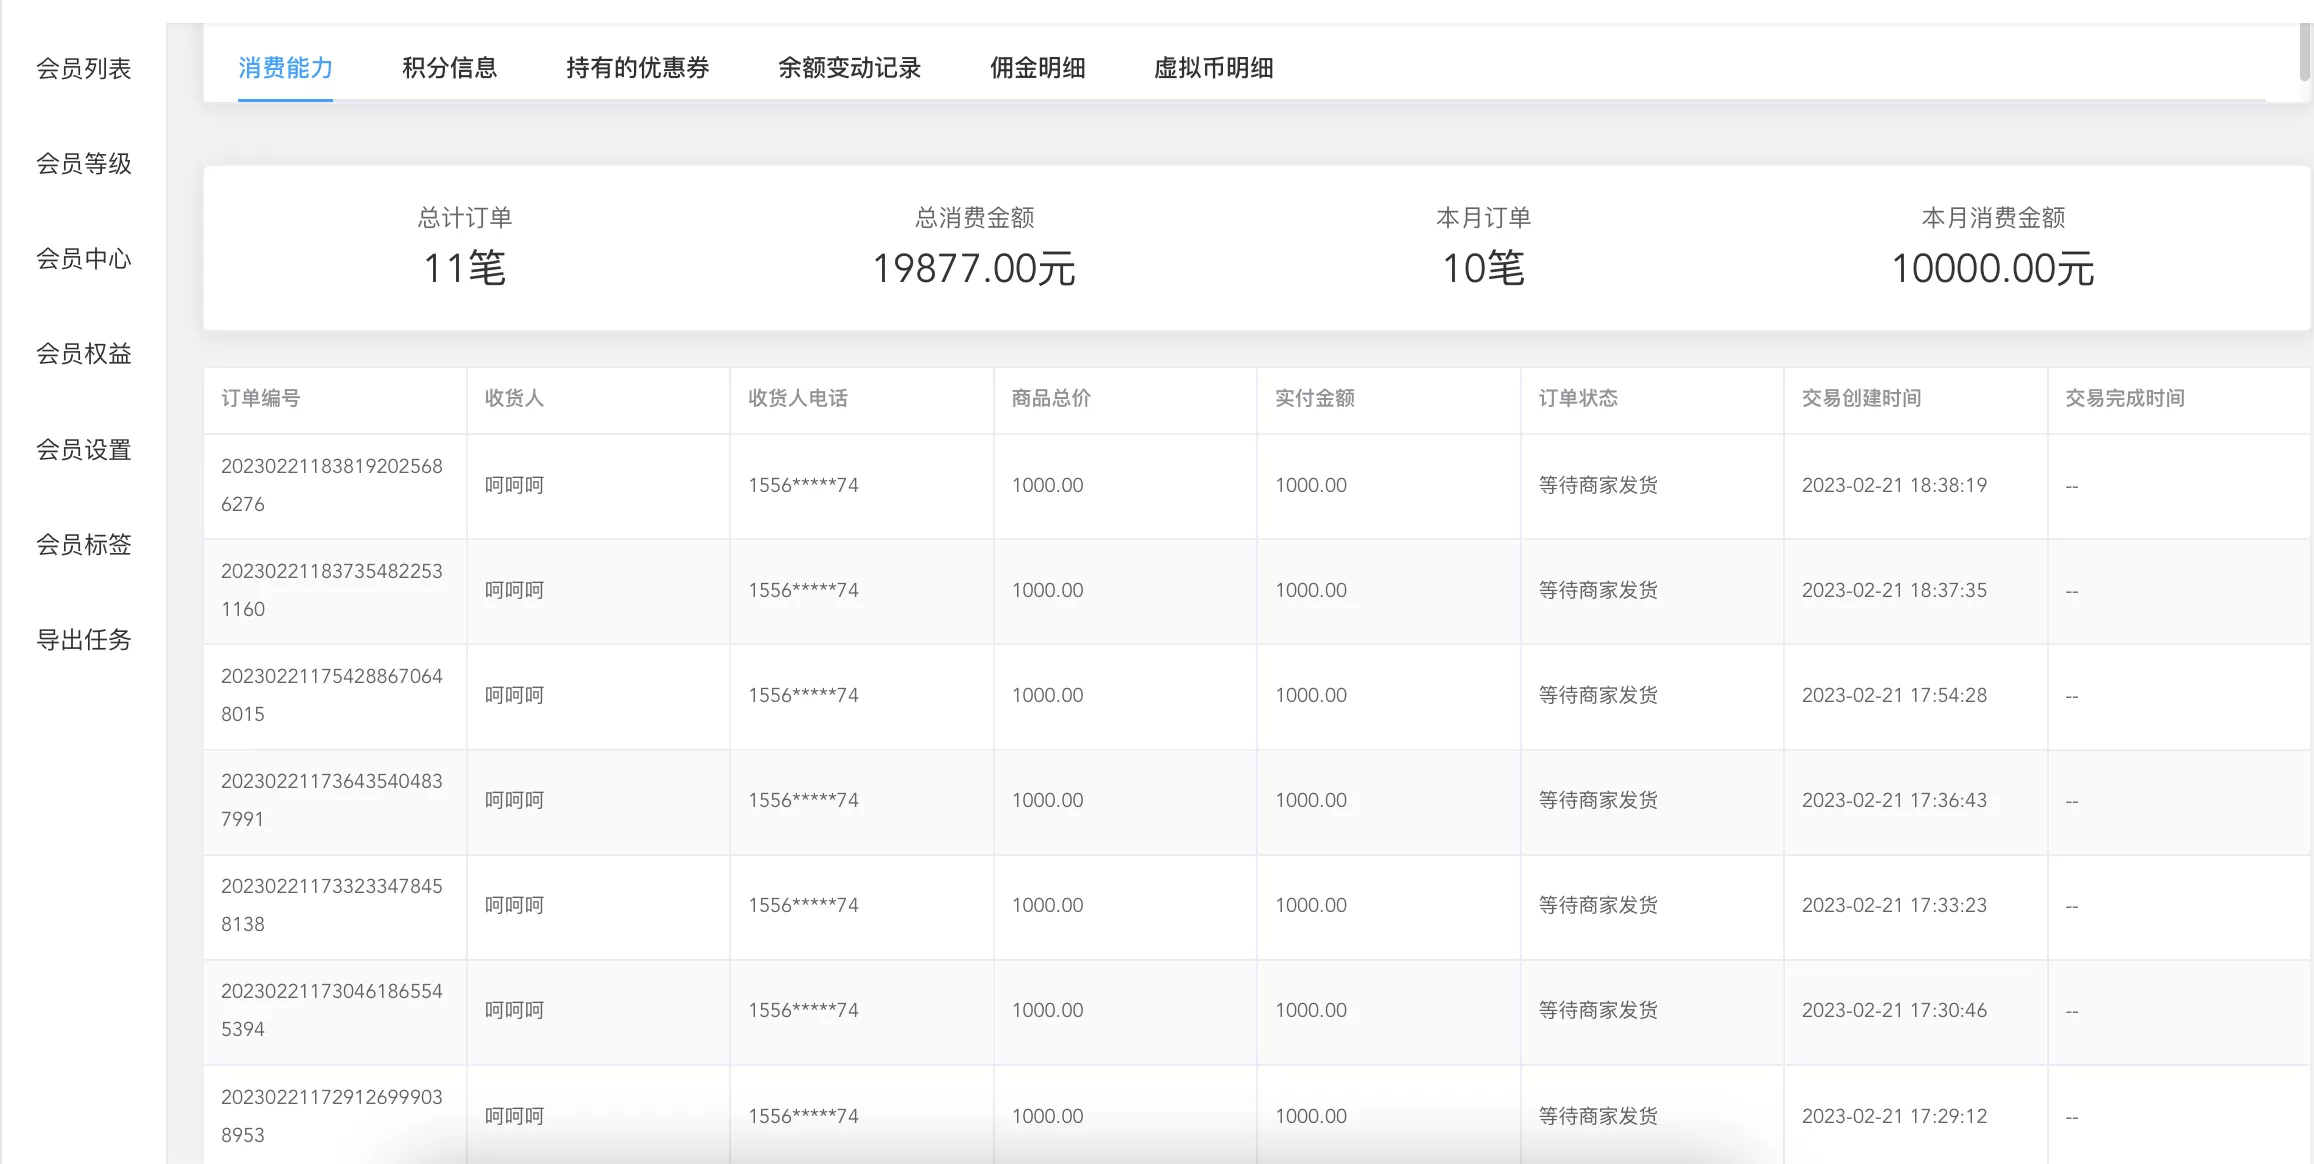2314x1164 pixels.
Task: Select order number ending in 8953
Action: point(332,1116)
